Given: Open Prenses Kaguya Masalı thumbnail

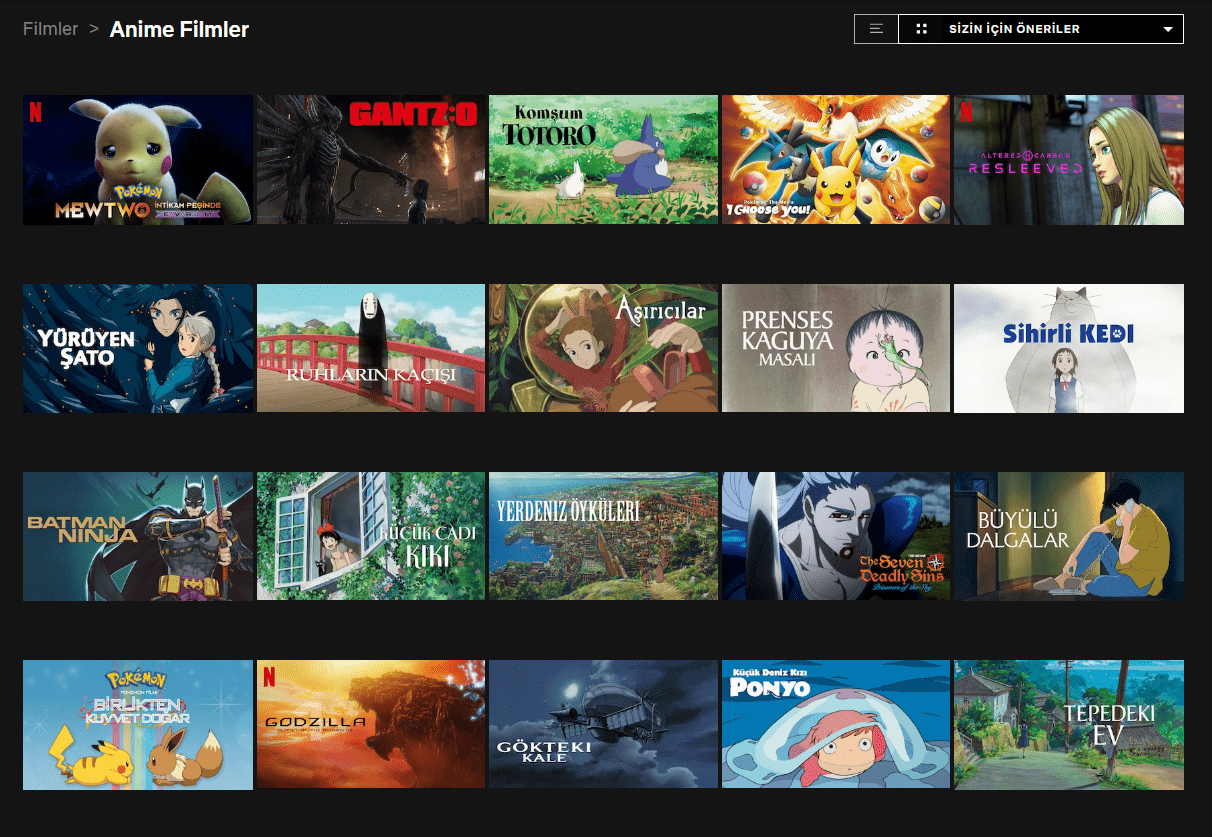Looking at the screenshot, I should pos(836,348).
